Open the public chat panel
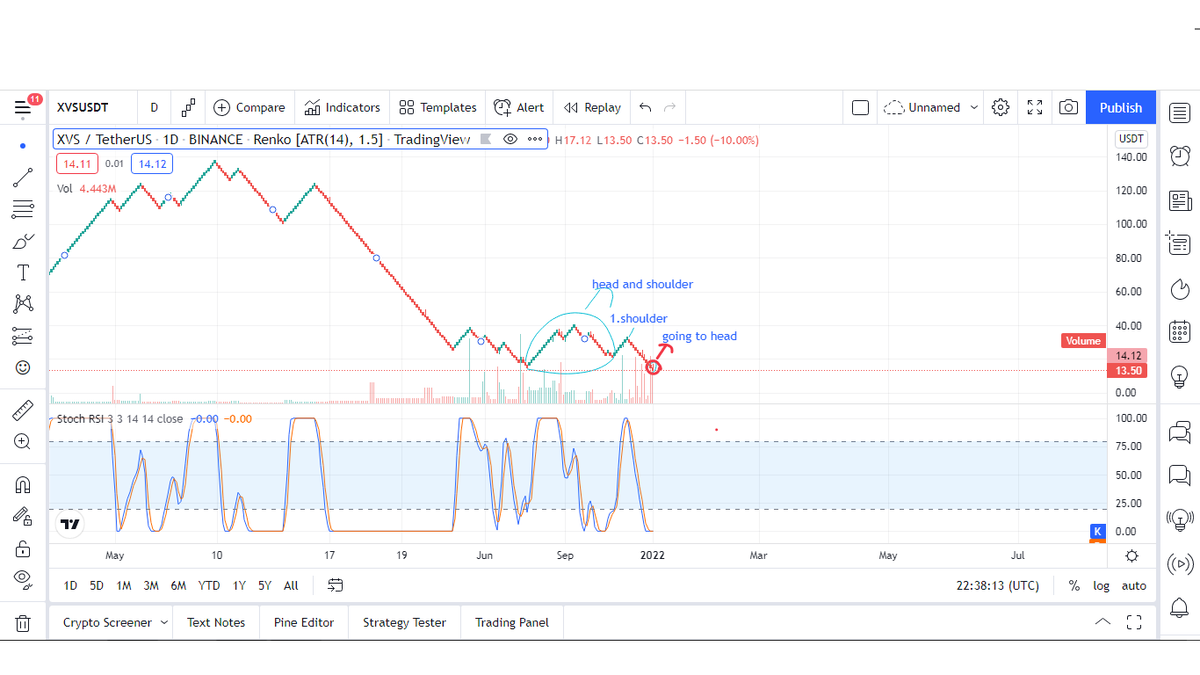This screenshot has height=675, width=1200. click(x=1180, y=432)
